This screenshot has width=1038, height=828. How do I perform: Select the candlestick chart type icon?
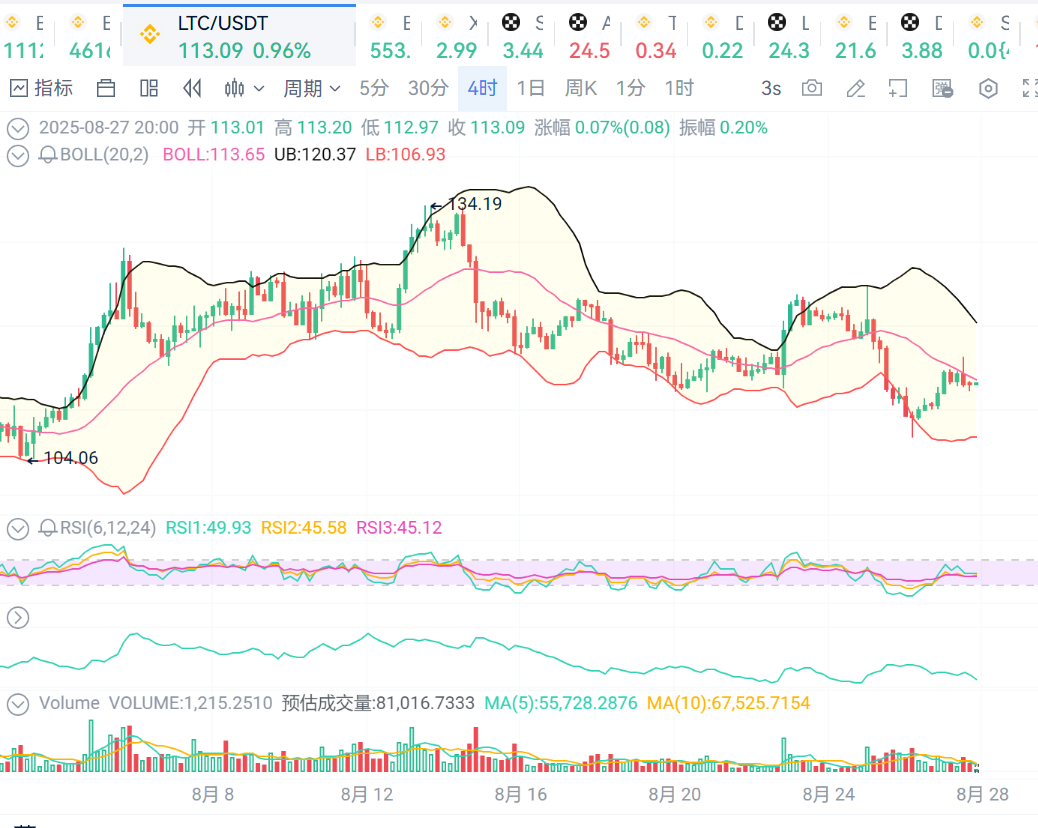point(234,88)
